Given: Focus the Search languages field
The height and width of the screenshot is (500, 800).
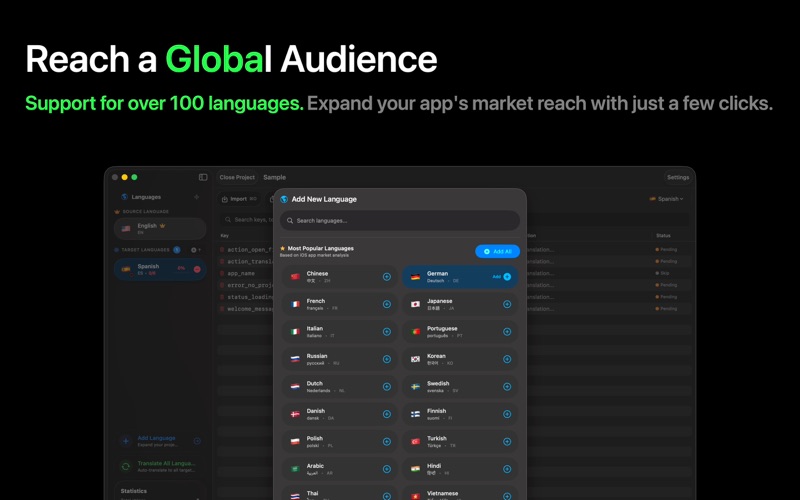Looking at the screenshot, I should (x=399, y=220).
